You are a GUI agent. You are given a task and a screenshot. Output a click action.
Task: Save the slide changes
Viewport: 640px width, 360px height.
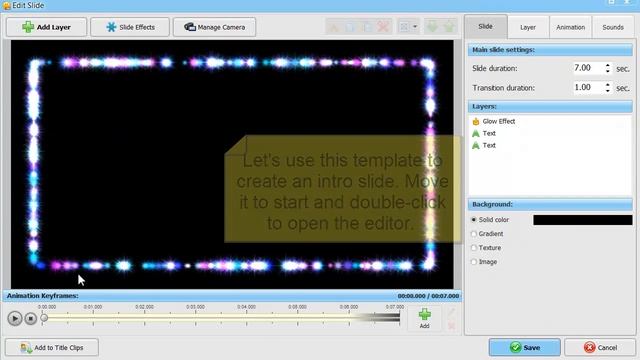pyautogui.click(x=524, y=347)
